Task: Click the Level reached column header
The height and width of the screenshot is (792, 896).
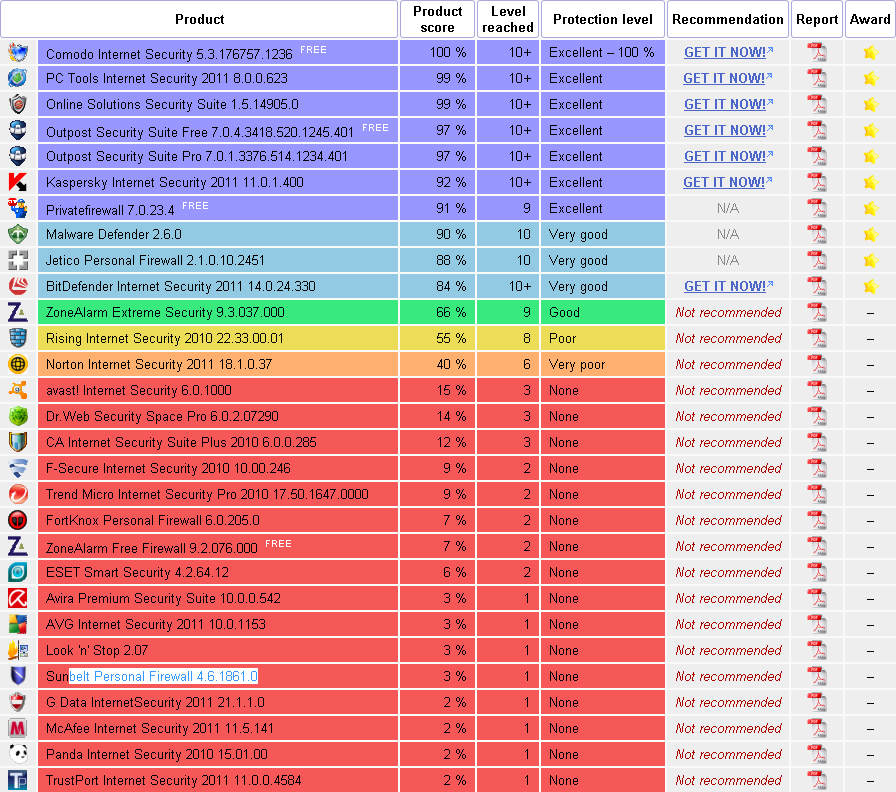Action: point(507,19)
